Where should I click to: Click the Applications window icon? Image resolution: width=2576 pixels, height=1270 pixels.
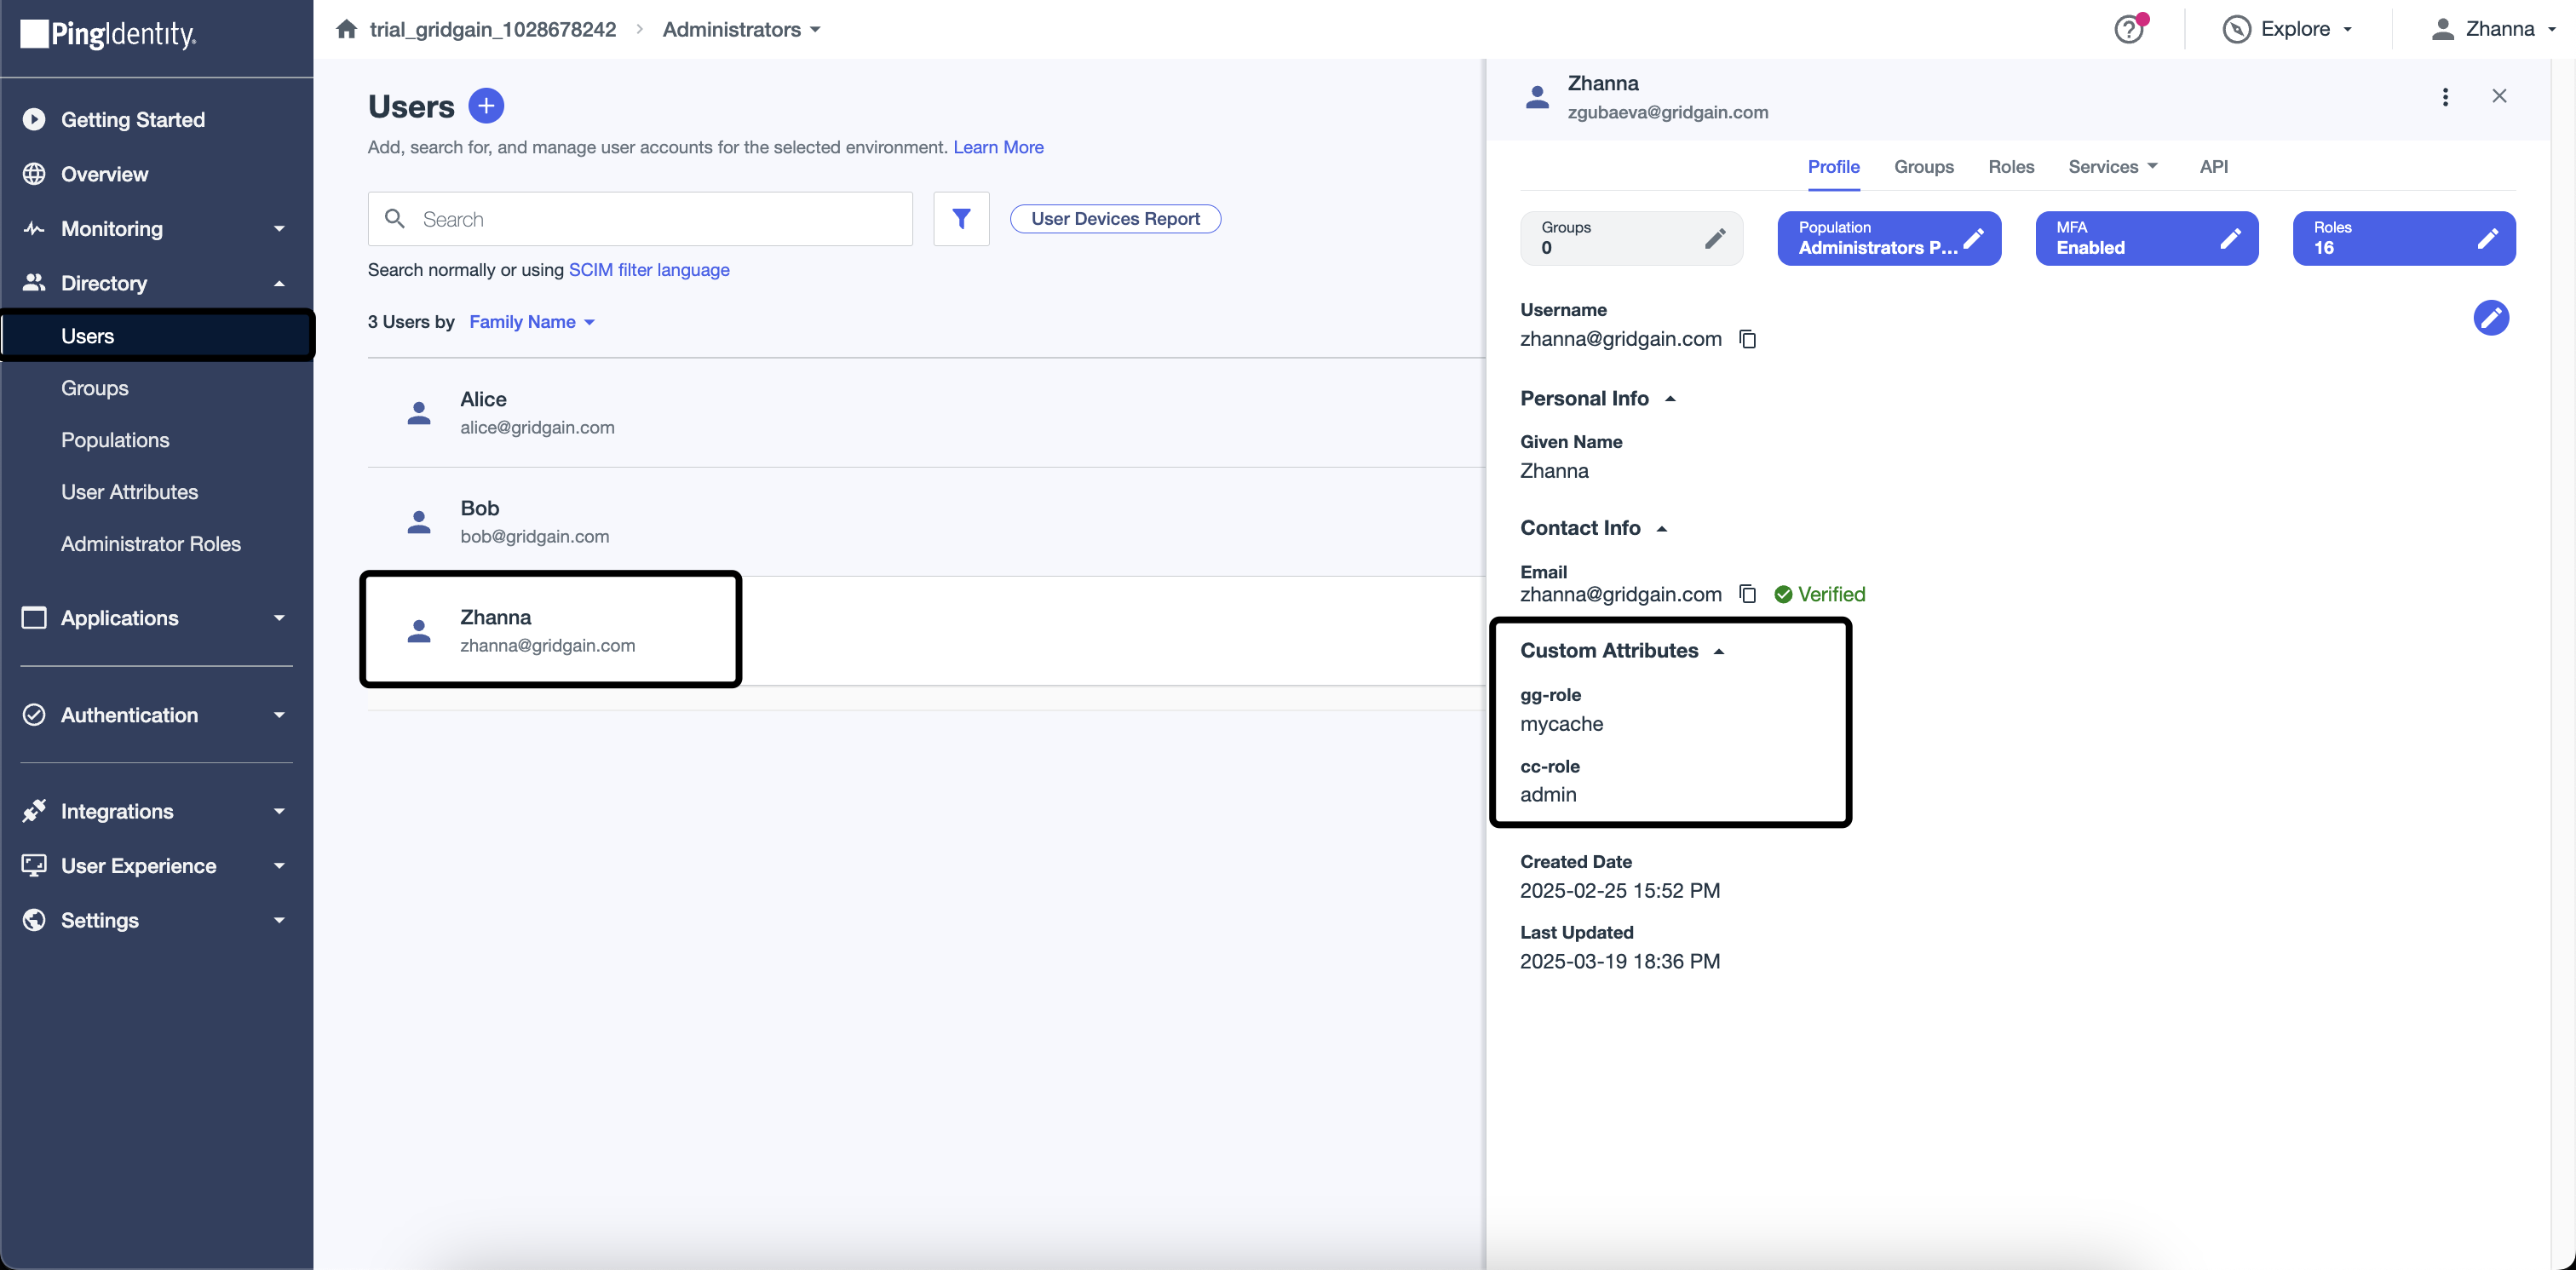click(34, 618)
